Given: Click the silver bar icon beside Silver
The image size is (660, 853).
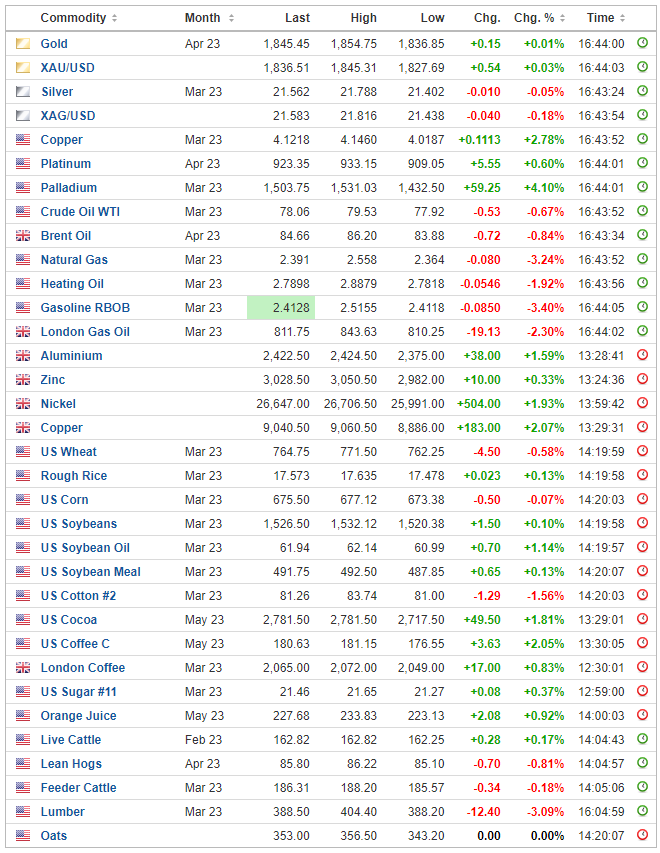Looking at the screenshot, I should (23, 91).
